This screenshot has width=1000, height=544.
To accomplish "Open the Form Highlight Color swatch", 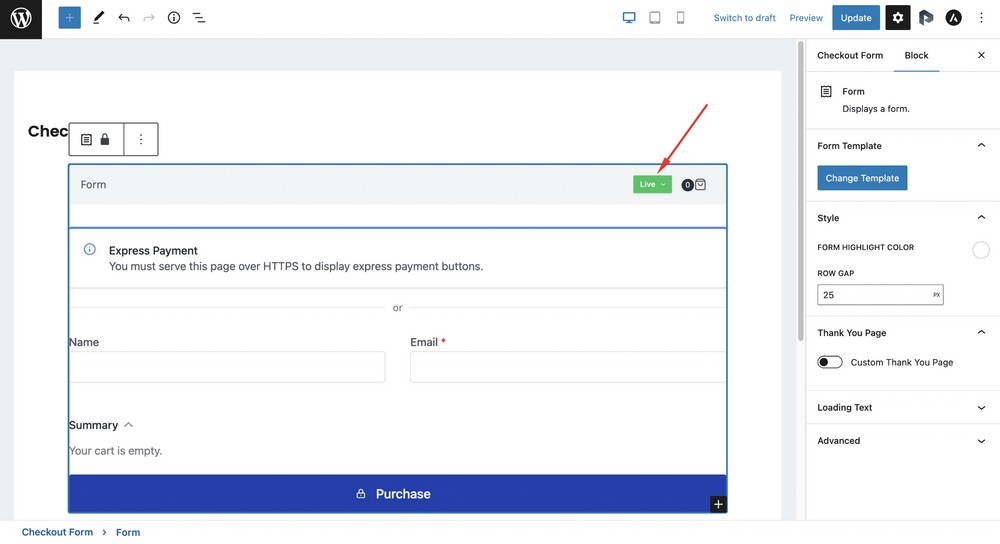I will (981, 250).
